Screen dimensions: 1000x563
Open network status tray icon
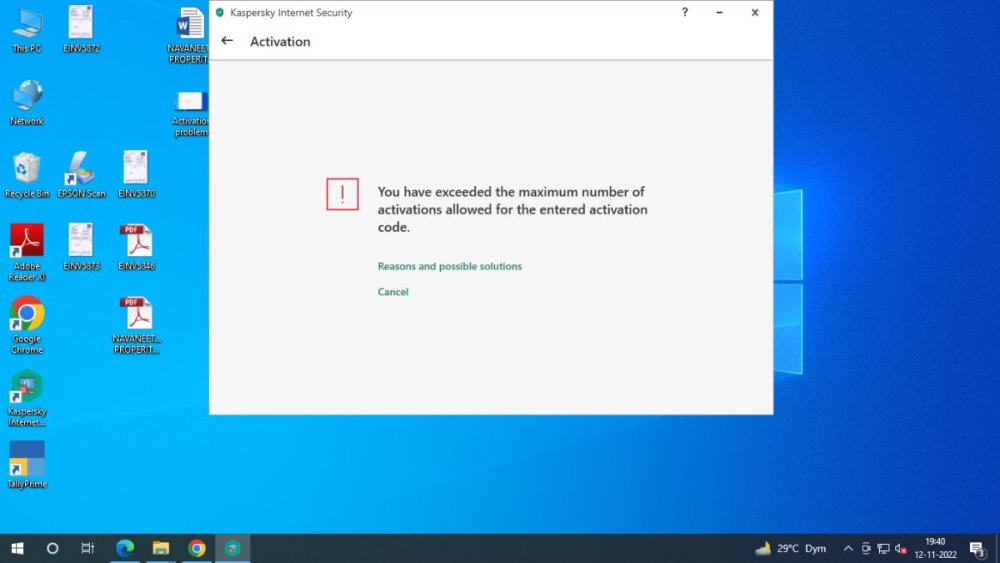click(x=883, y=548)
